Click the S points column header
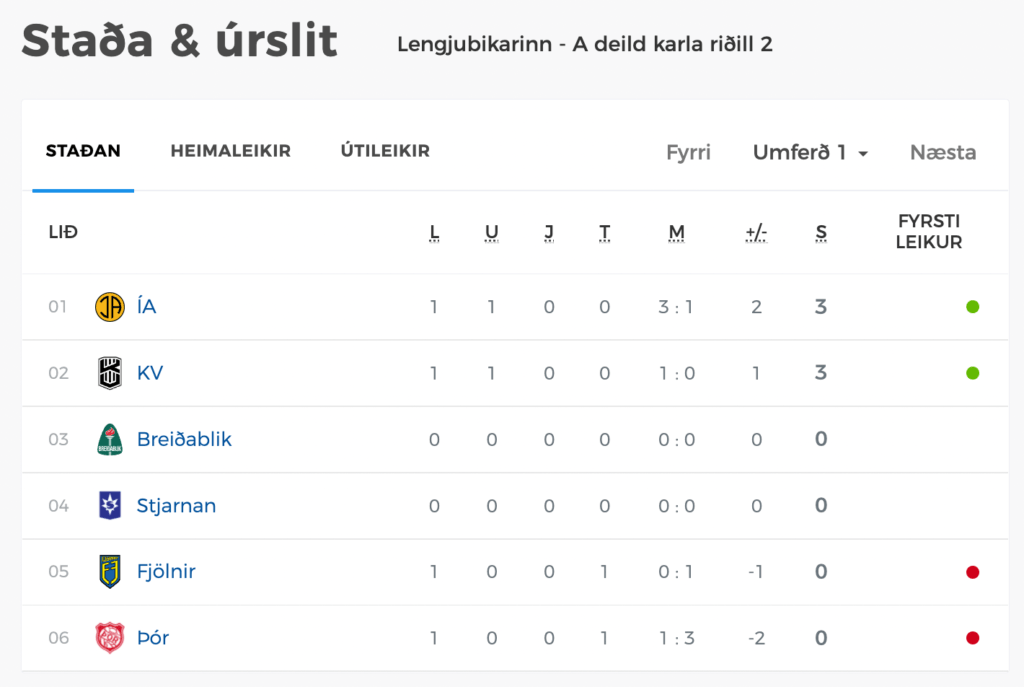Viewport: 1024px width, 687px height. pos(821,232)
